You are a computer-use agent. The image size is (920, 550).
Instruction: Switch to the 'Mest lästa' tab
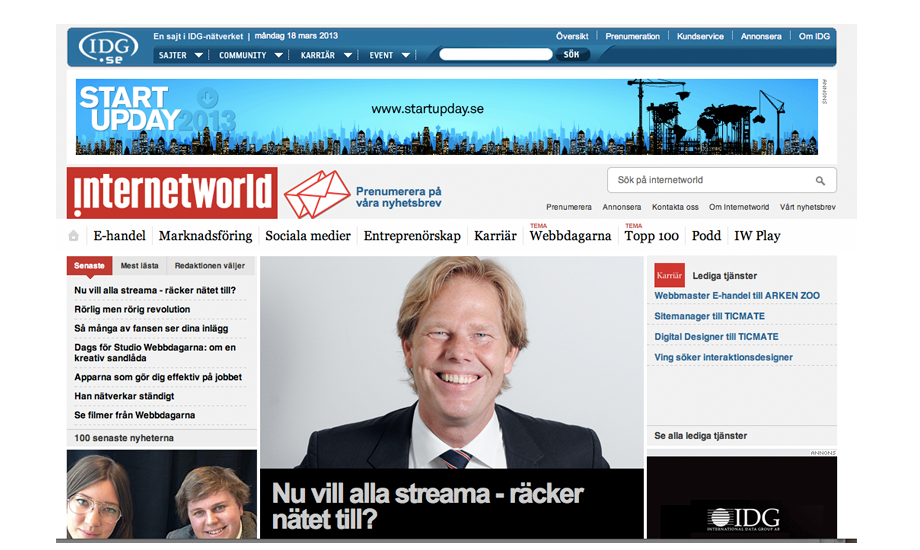coord(140,266)
